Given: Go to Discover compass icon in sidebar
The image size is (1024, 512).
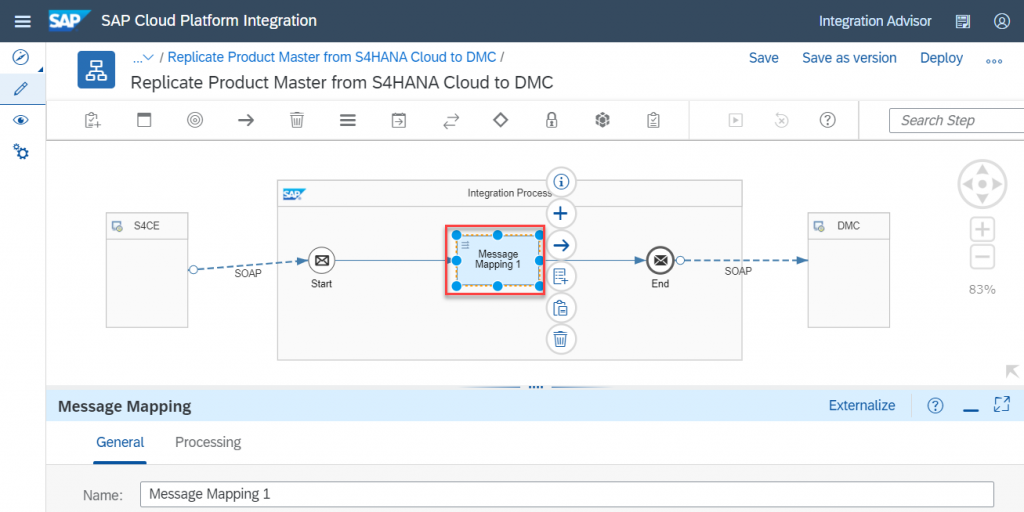Looking at the screenshot, I should (21, 57).
